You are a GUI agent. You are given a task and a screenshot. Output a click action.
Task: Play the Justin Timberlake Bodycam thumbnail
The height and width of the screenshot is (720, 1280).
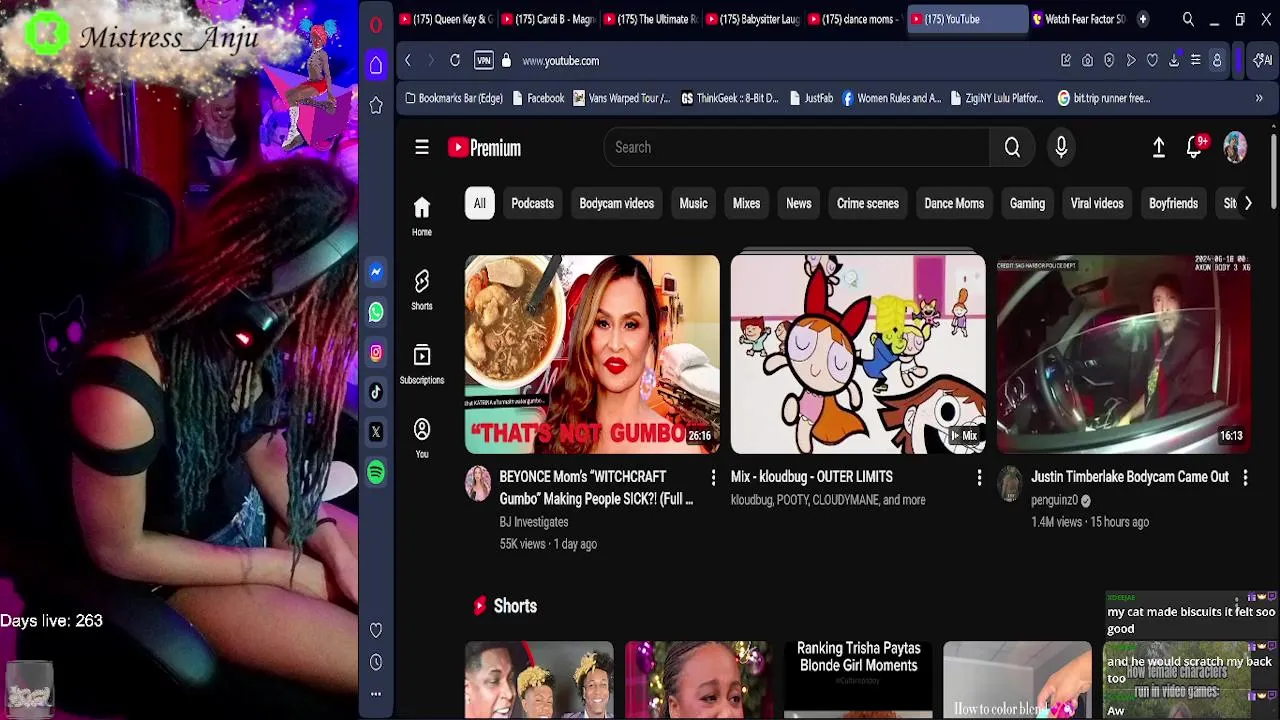(1124, 354)
